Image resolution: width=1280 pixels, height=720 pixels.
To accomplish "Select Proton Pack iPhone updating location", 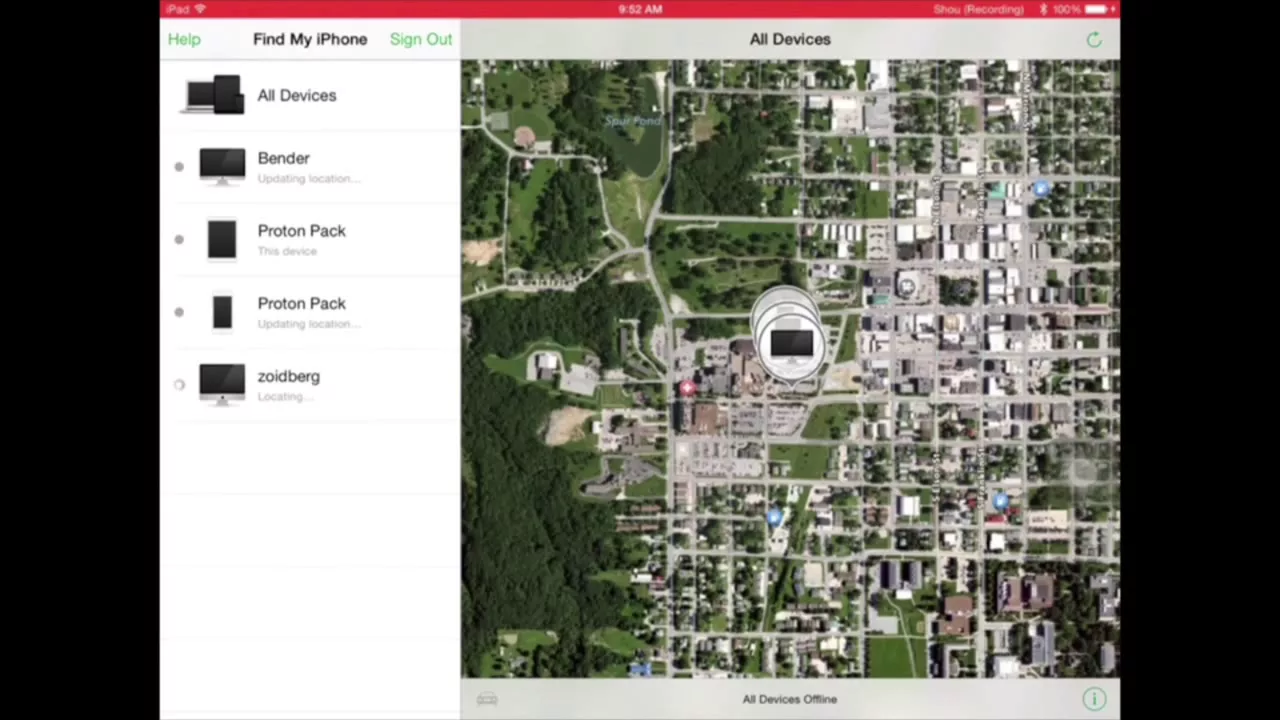I will 310,312.
